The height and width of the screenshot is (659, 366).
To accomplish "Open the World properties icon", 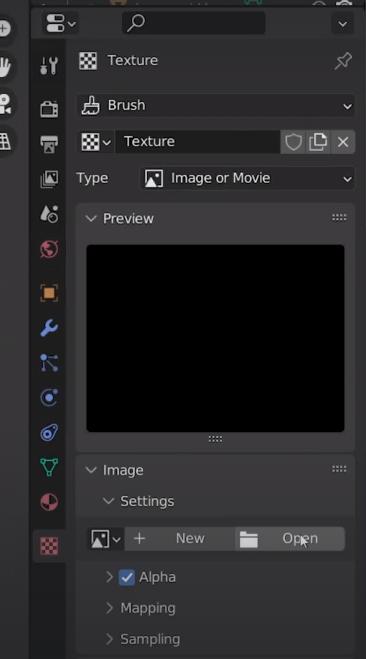I will 49,250.
